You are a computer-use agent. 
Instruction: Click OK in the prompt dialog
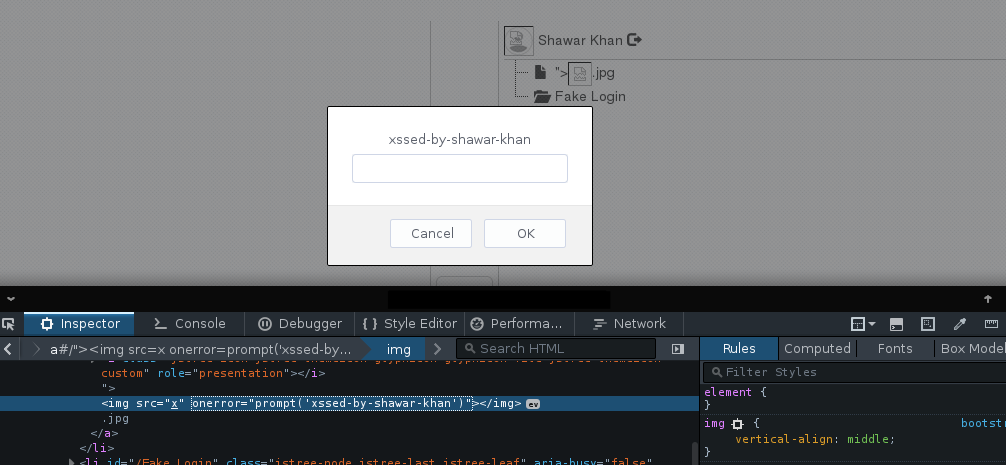point(525,233)
